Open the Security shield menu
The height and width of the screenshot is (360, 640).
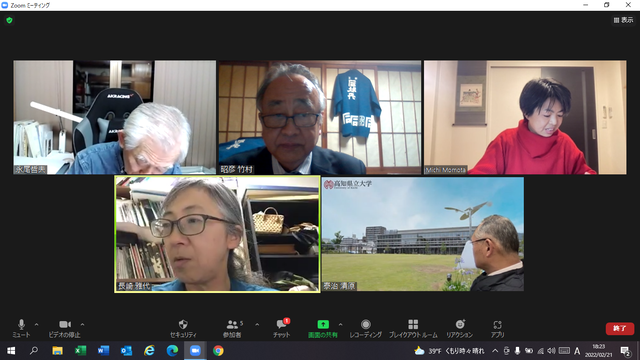click(183, 329)
